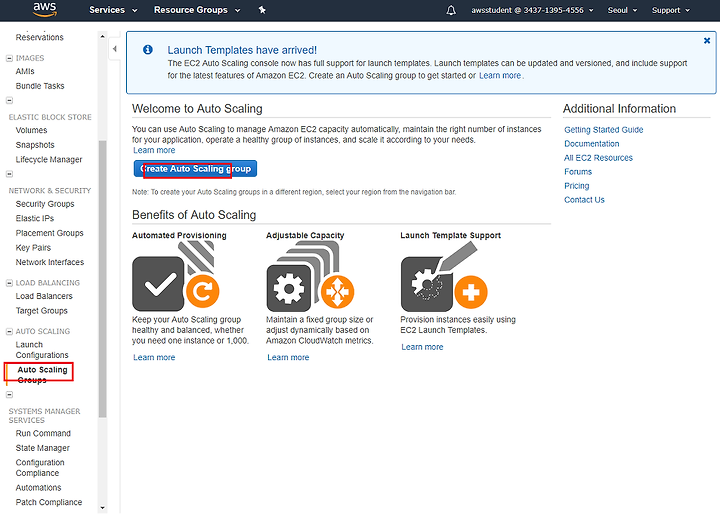The height and width of the screenshot is (515, 720).
Task: Open Load Balancers in sidebar
Action: click(x=44, y=297)
